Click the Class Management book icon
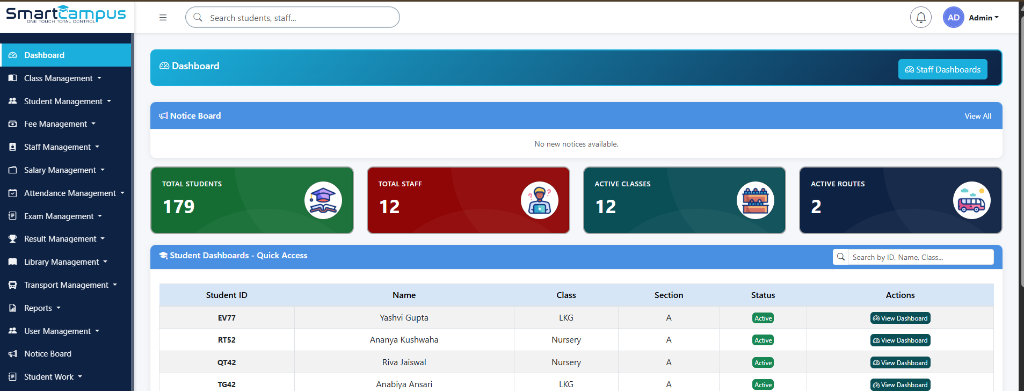The image size is (1024, 391). tap(12, 78)
